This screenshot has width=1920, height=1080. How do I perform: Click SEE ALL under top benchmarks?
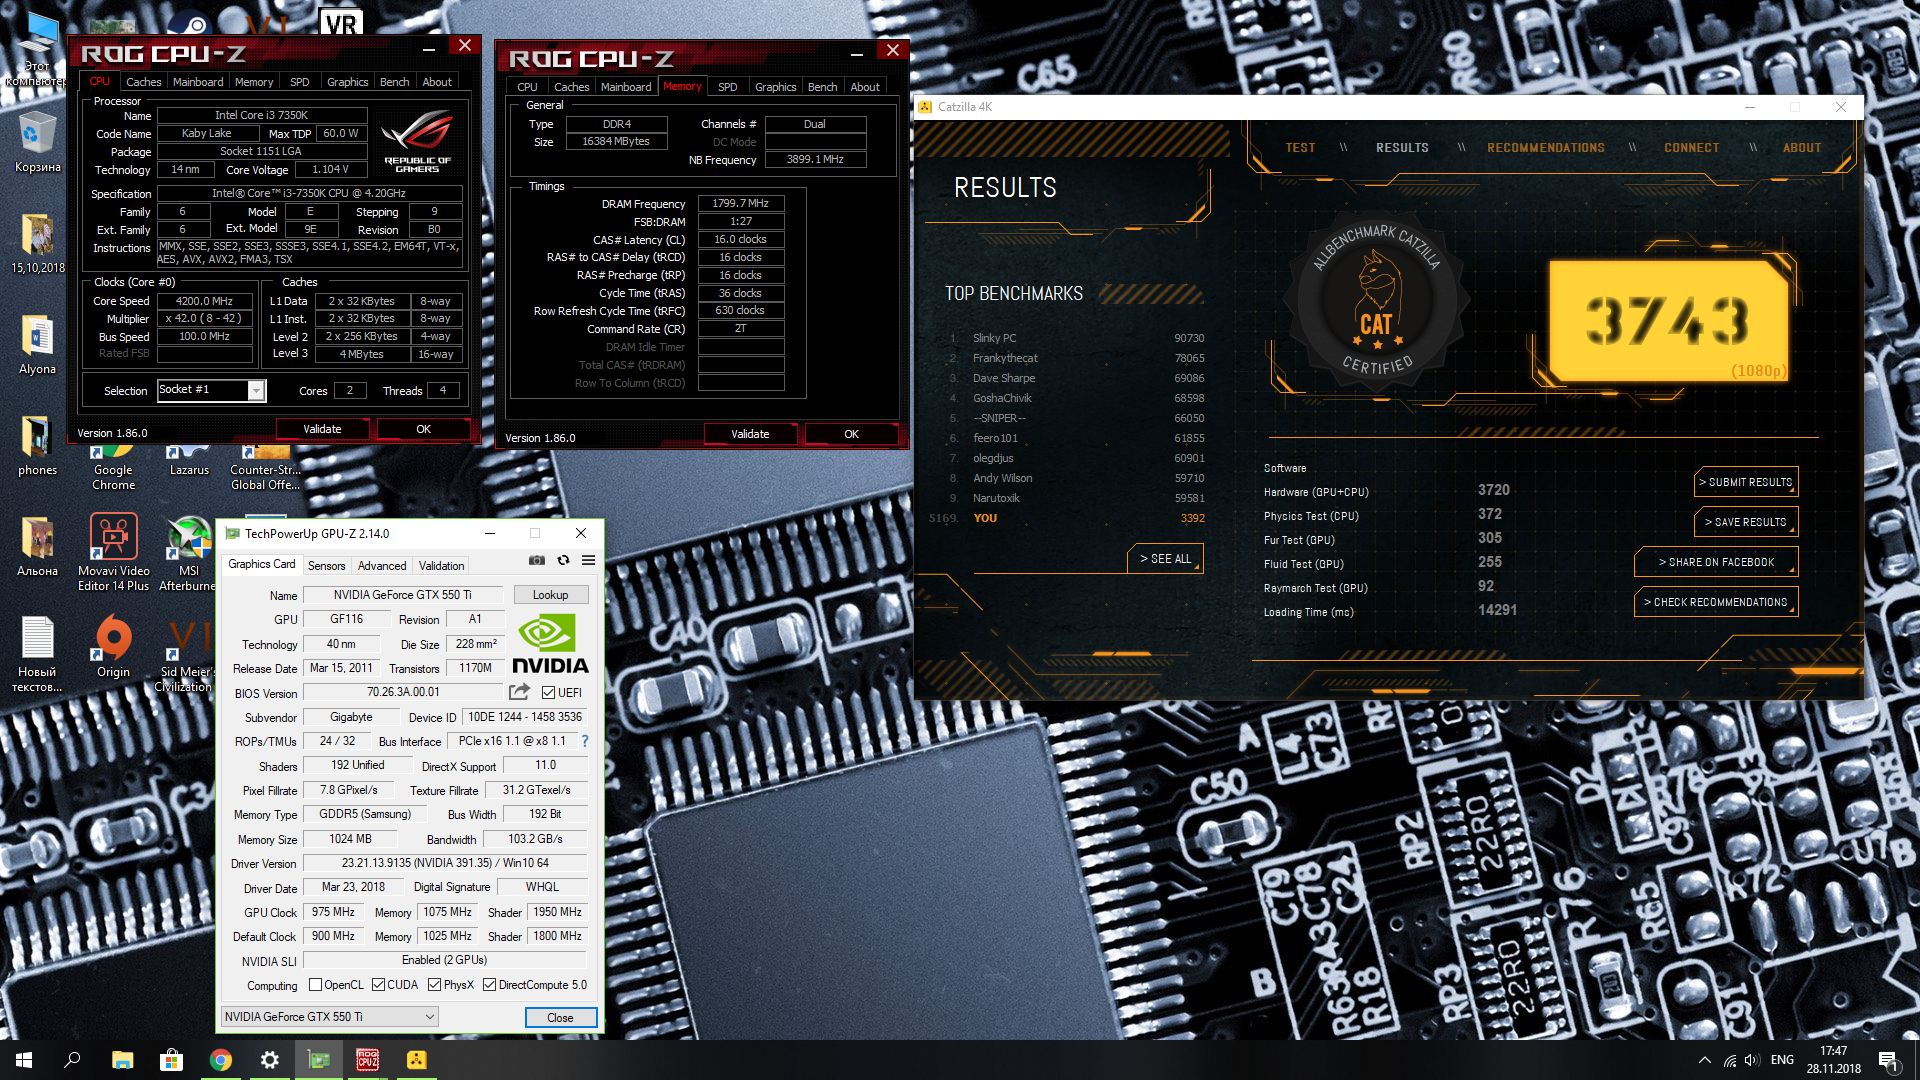click(1165, 559)
